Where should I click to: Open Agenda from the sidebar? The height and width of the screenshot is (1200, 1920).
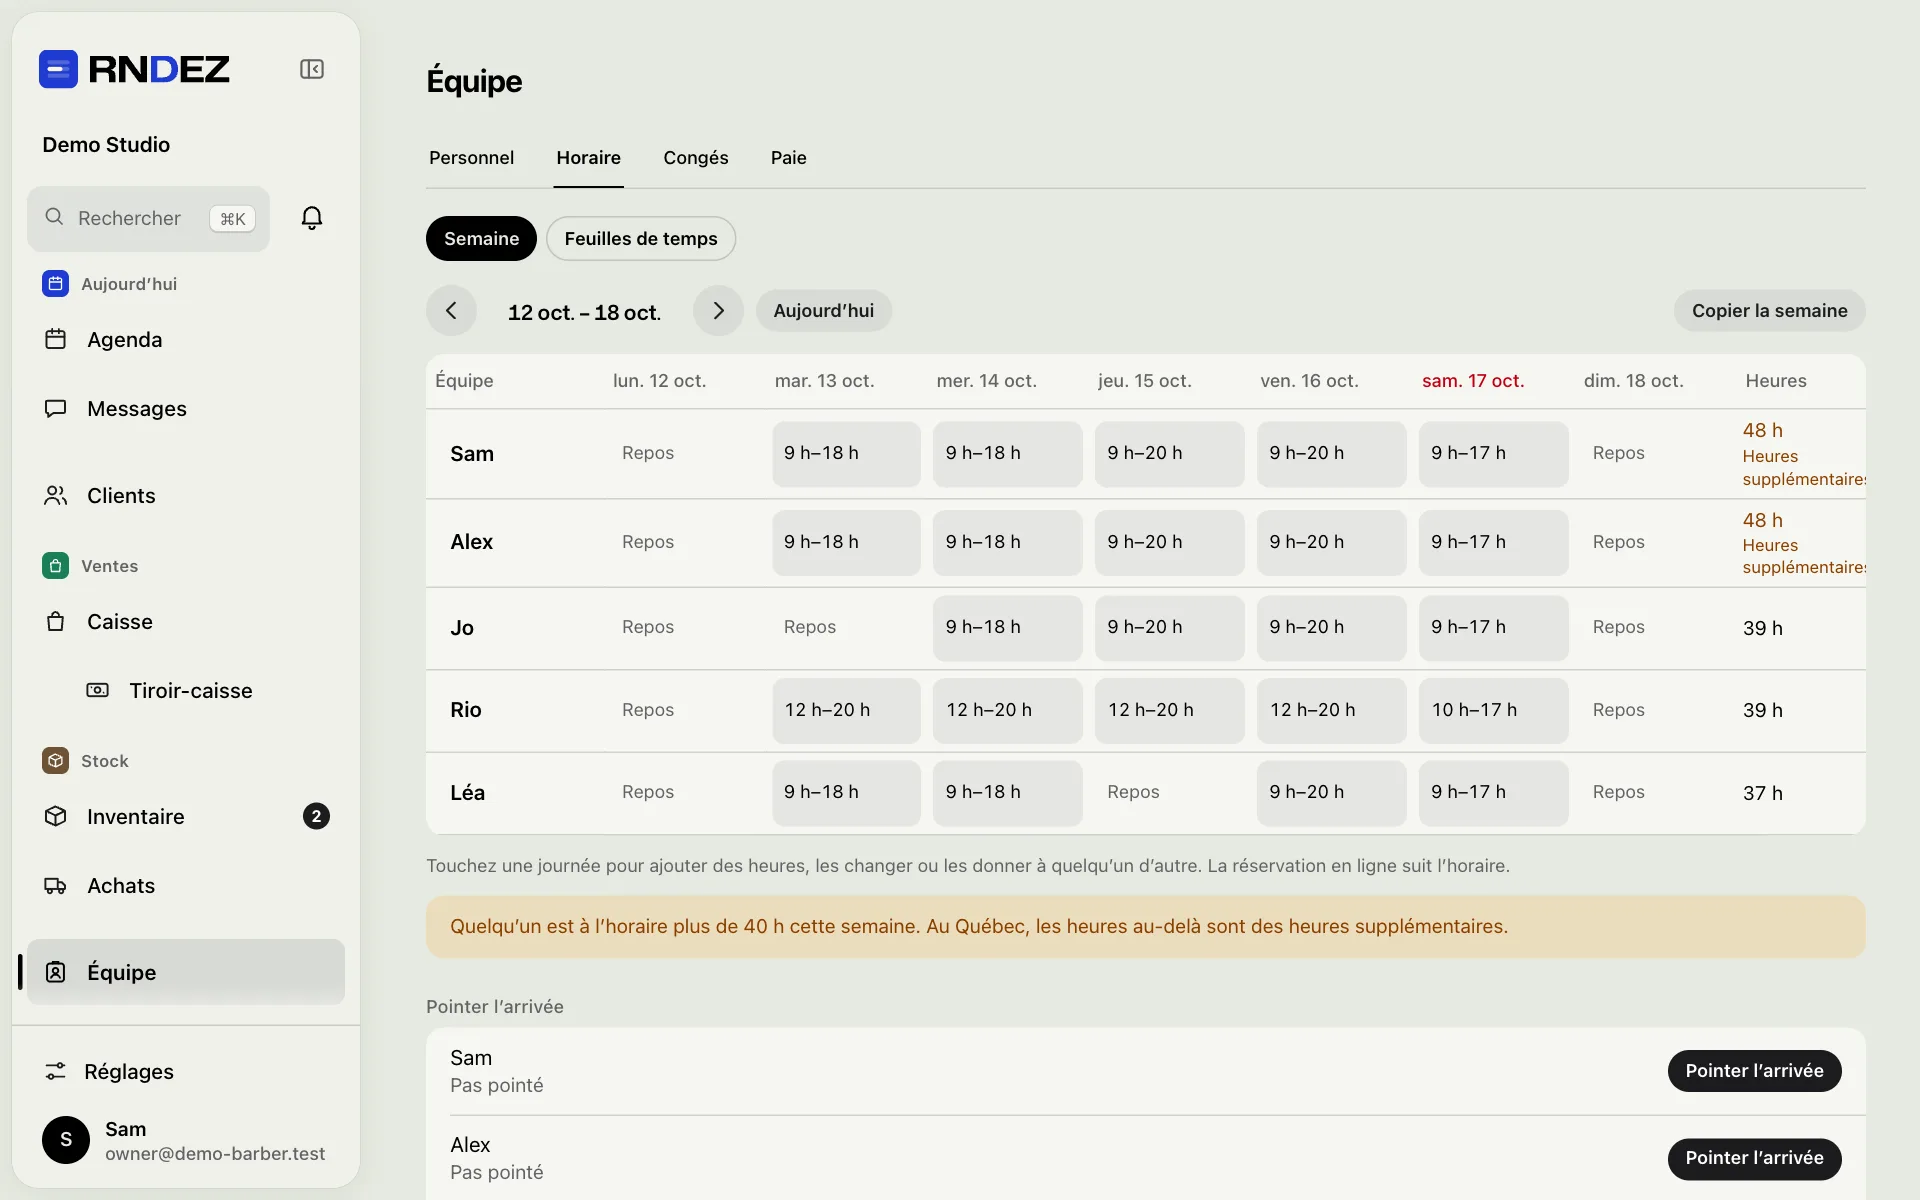coord(186,340)
